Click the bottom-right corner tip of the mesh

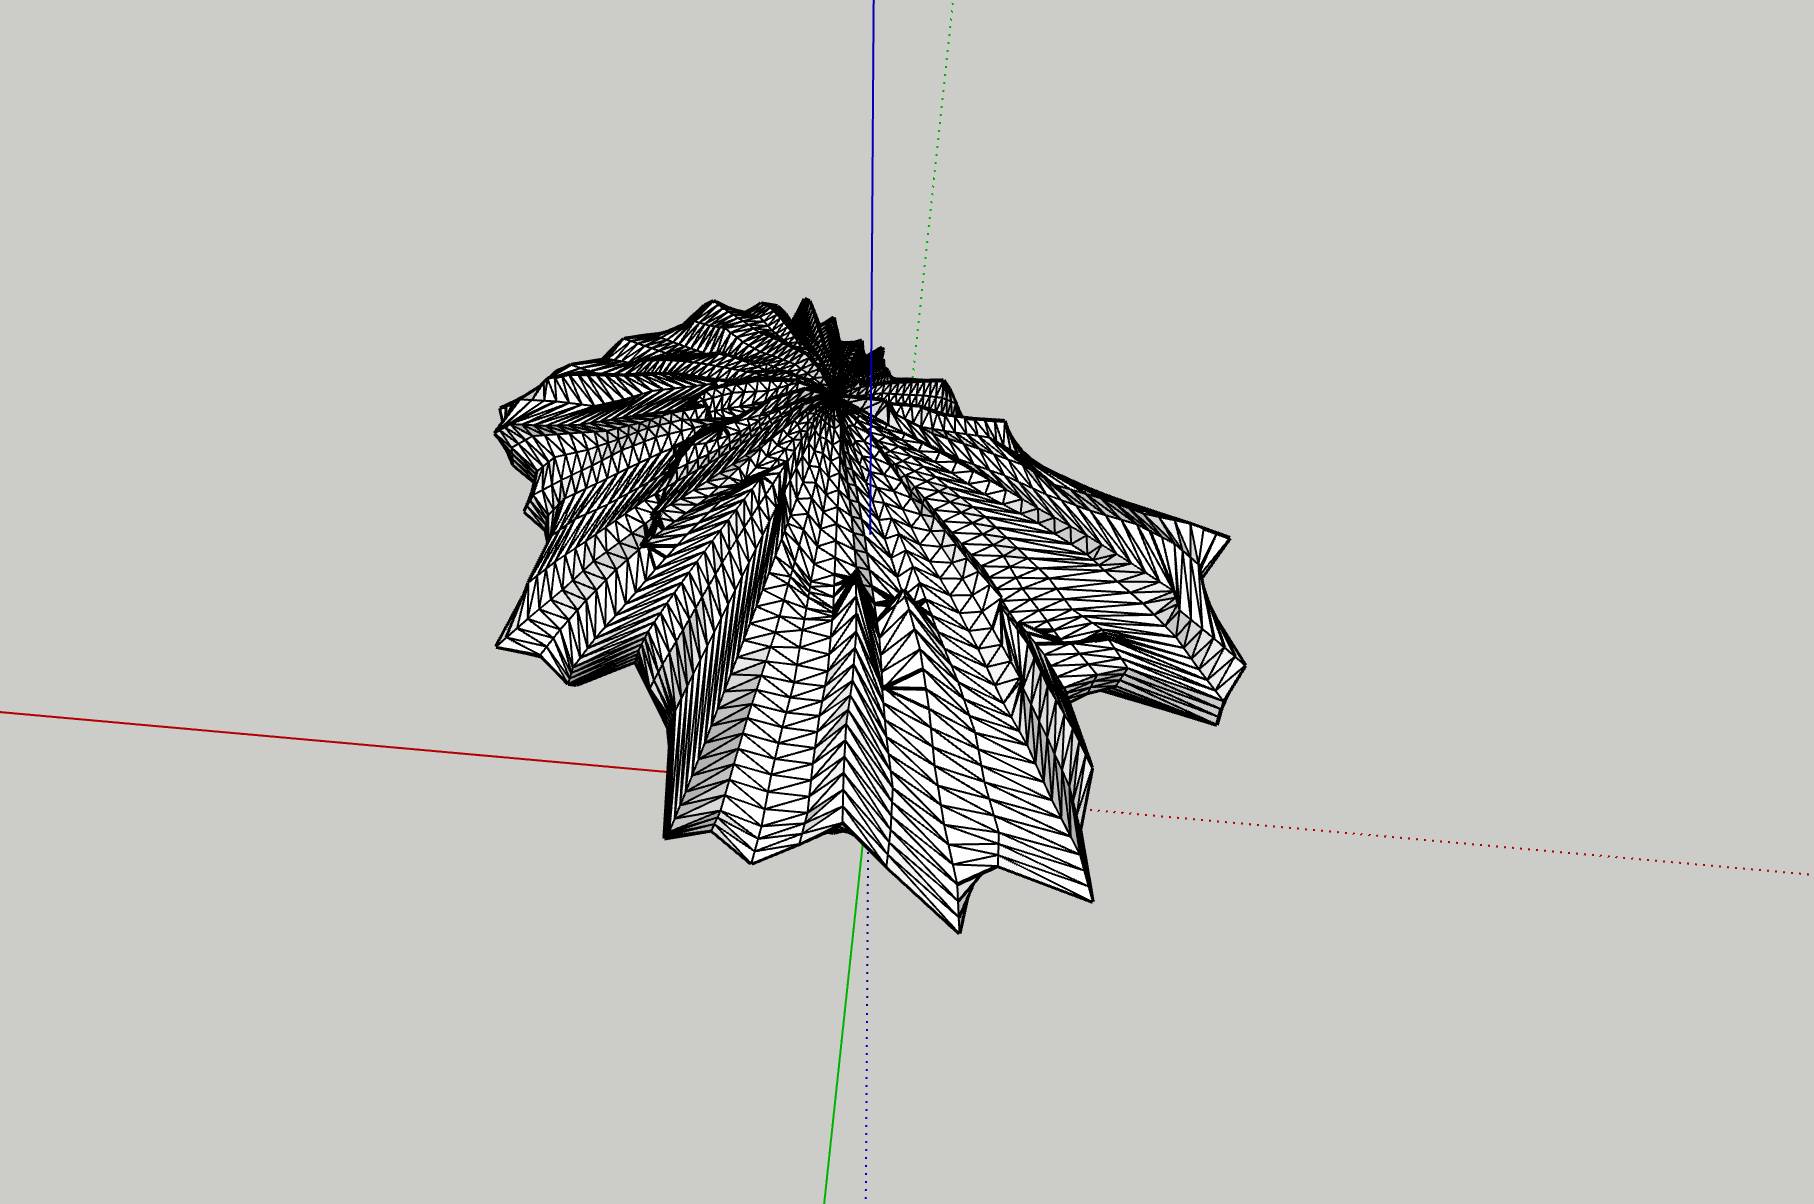click(1092, 899)
